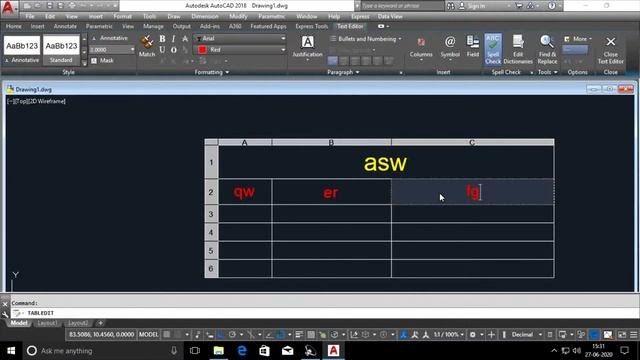Open the Modify menu
Screen dimensions: 640x360
pos(238,16)
